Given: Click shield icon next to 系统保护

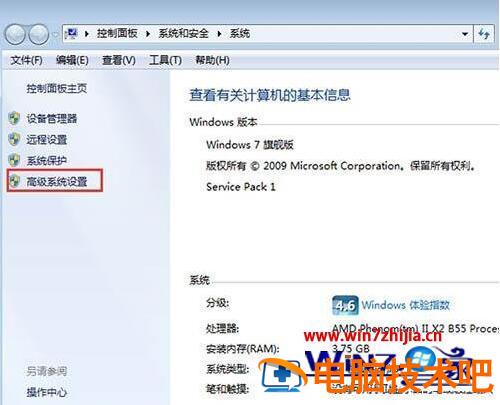Looking at the screenshot, I should pos(14,160).
